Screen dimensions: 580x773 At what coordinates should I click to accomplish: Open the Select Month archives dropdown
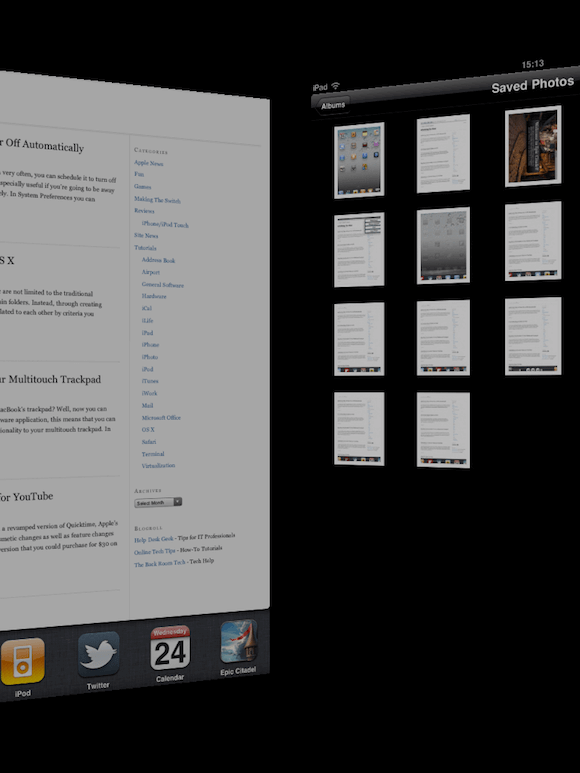click(x=158, y=502)
